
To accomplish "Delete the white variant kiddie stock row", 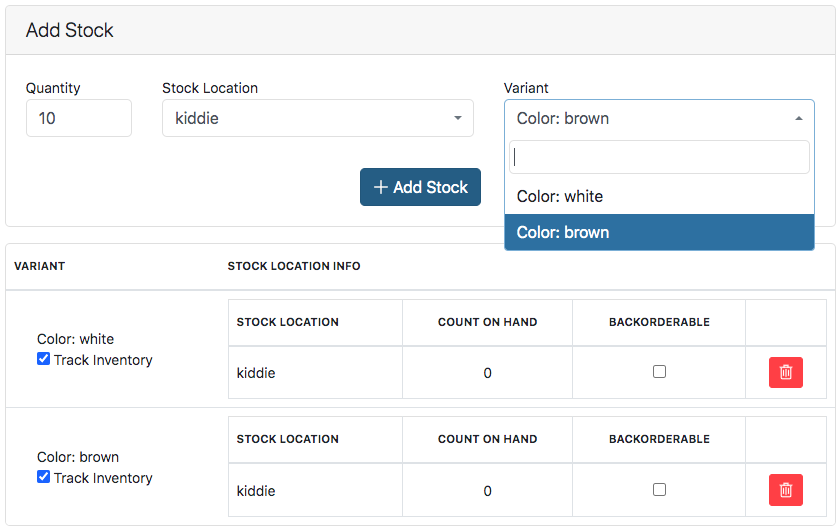I will coord(785,372).
